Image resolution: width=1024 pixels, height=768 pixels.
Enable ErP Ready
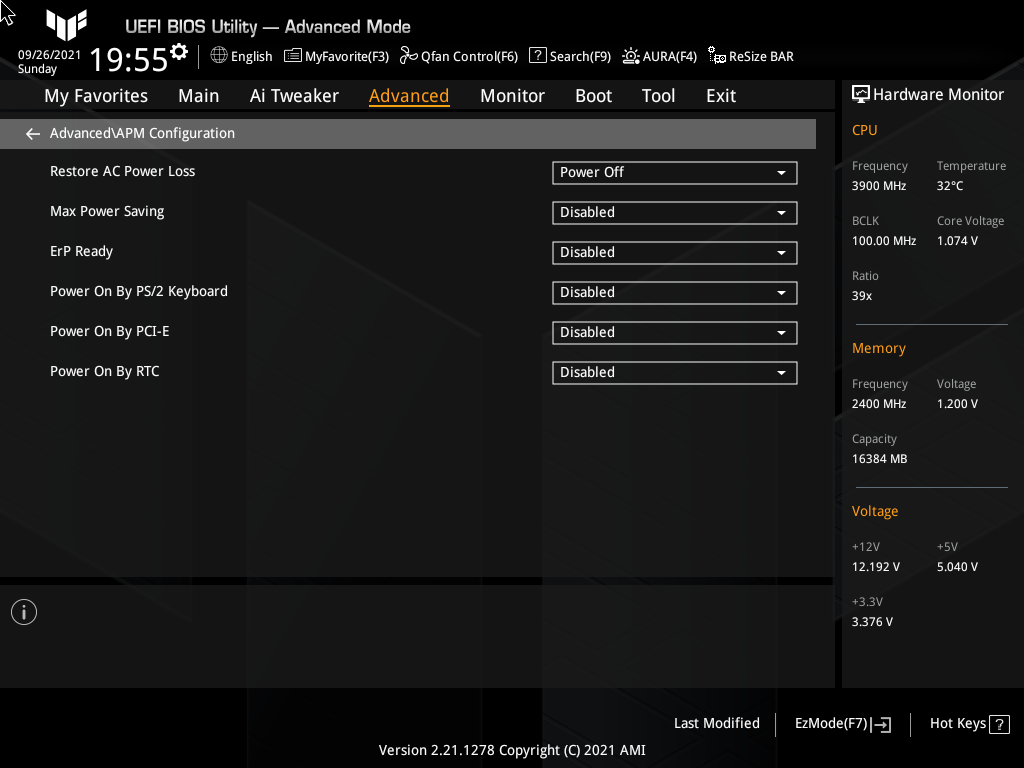pyautogui.click(x=674, y=252)
